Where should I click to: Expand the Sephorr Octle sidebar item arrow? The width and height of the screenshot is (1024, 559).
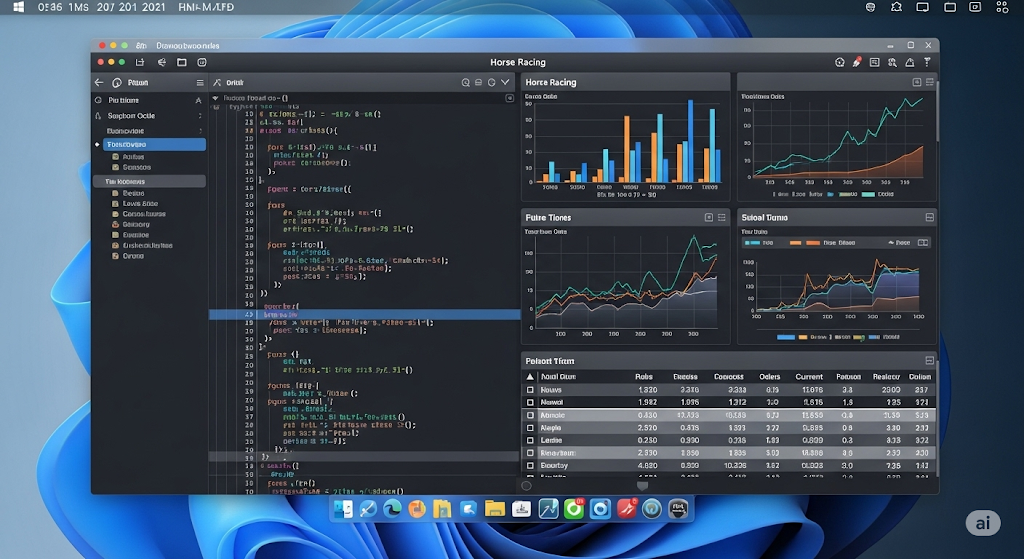coord(199,116)
